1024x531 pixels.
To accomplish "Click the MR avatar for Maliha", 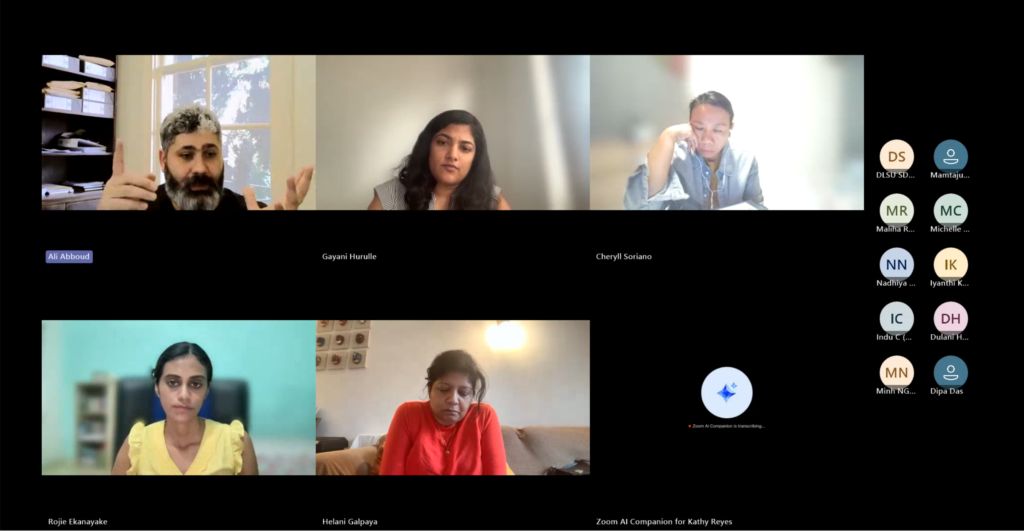I will (896, 210).
